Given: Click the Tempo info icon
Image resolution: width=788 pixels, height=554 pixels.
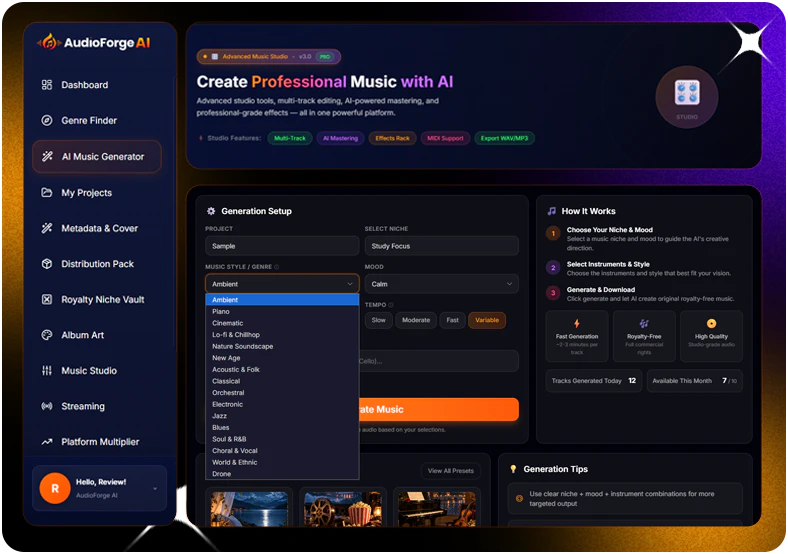Looking at the screenshot, I should pyautogui.click(x=390, y=305).
